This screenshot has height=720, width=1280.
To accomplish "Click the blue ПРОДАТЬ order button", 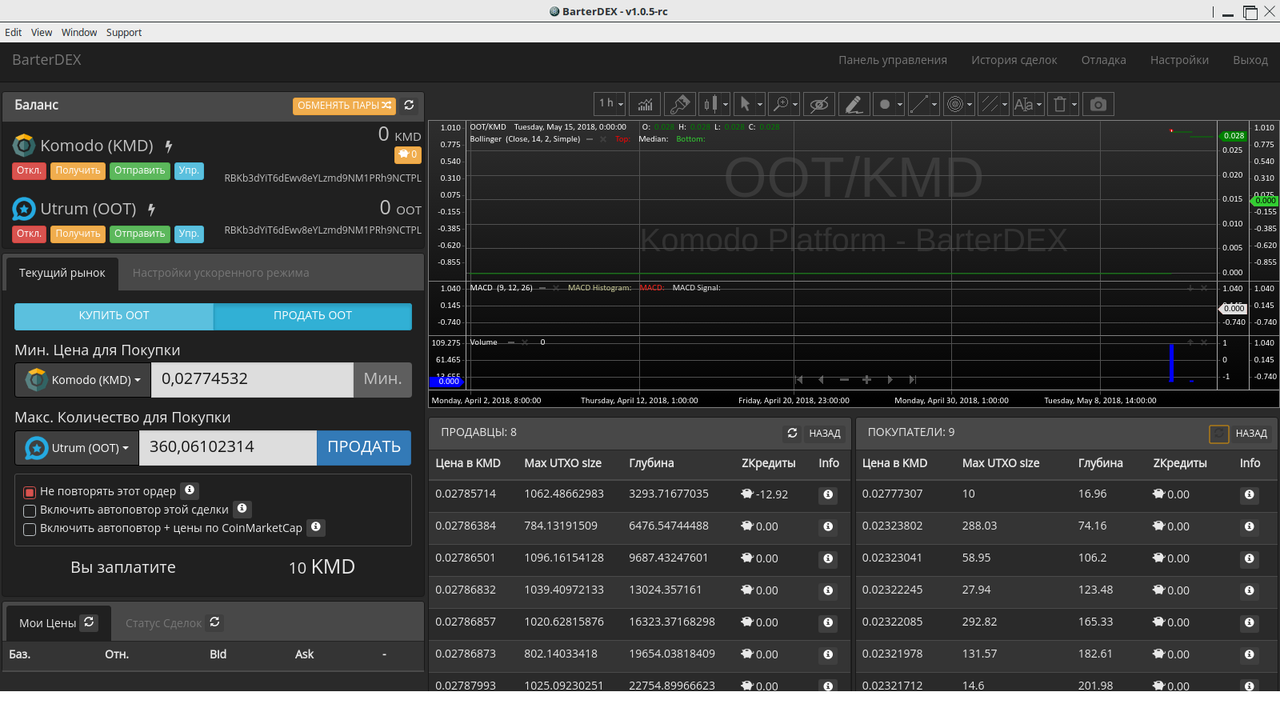I will 364,447.
